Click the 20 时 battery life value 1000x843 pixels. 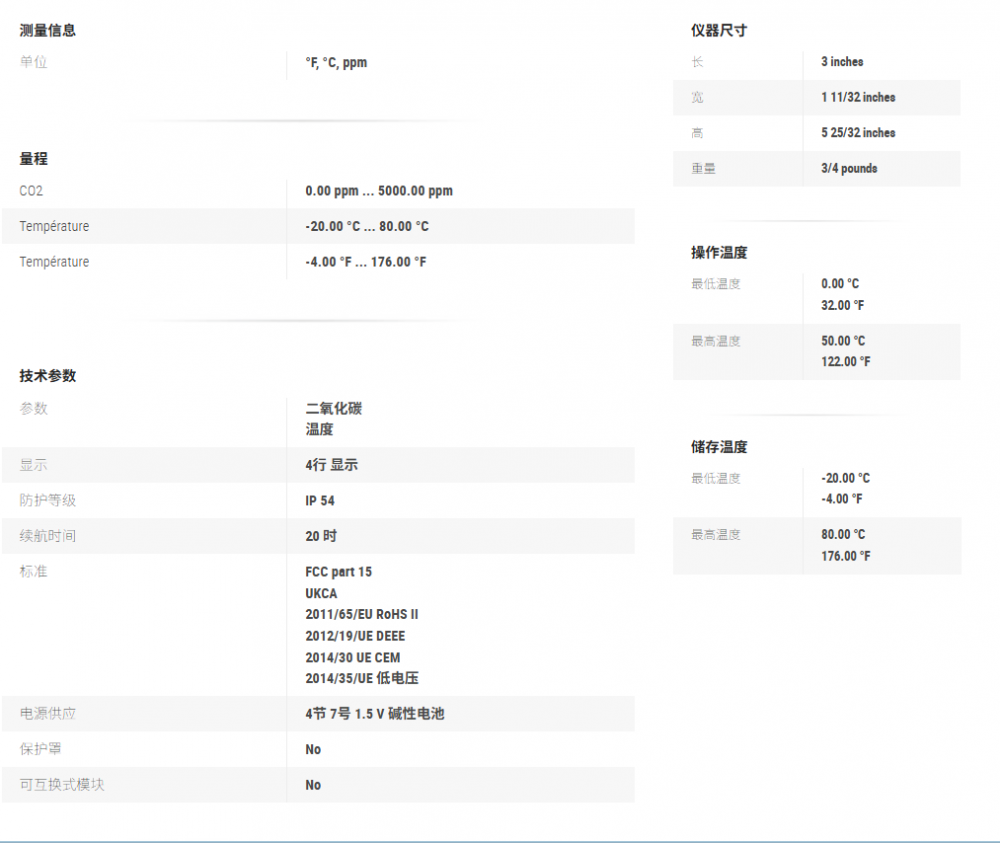320,536
